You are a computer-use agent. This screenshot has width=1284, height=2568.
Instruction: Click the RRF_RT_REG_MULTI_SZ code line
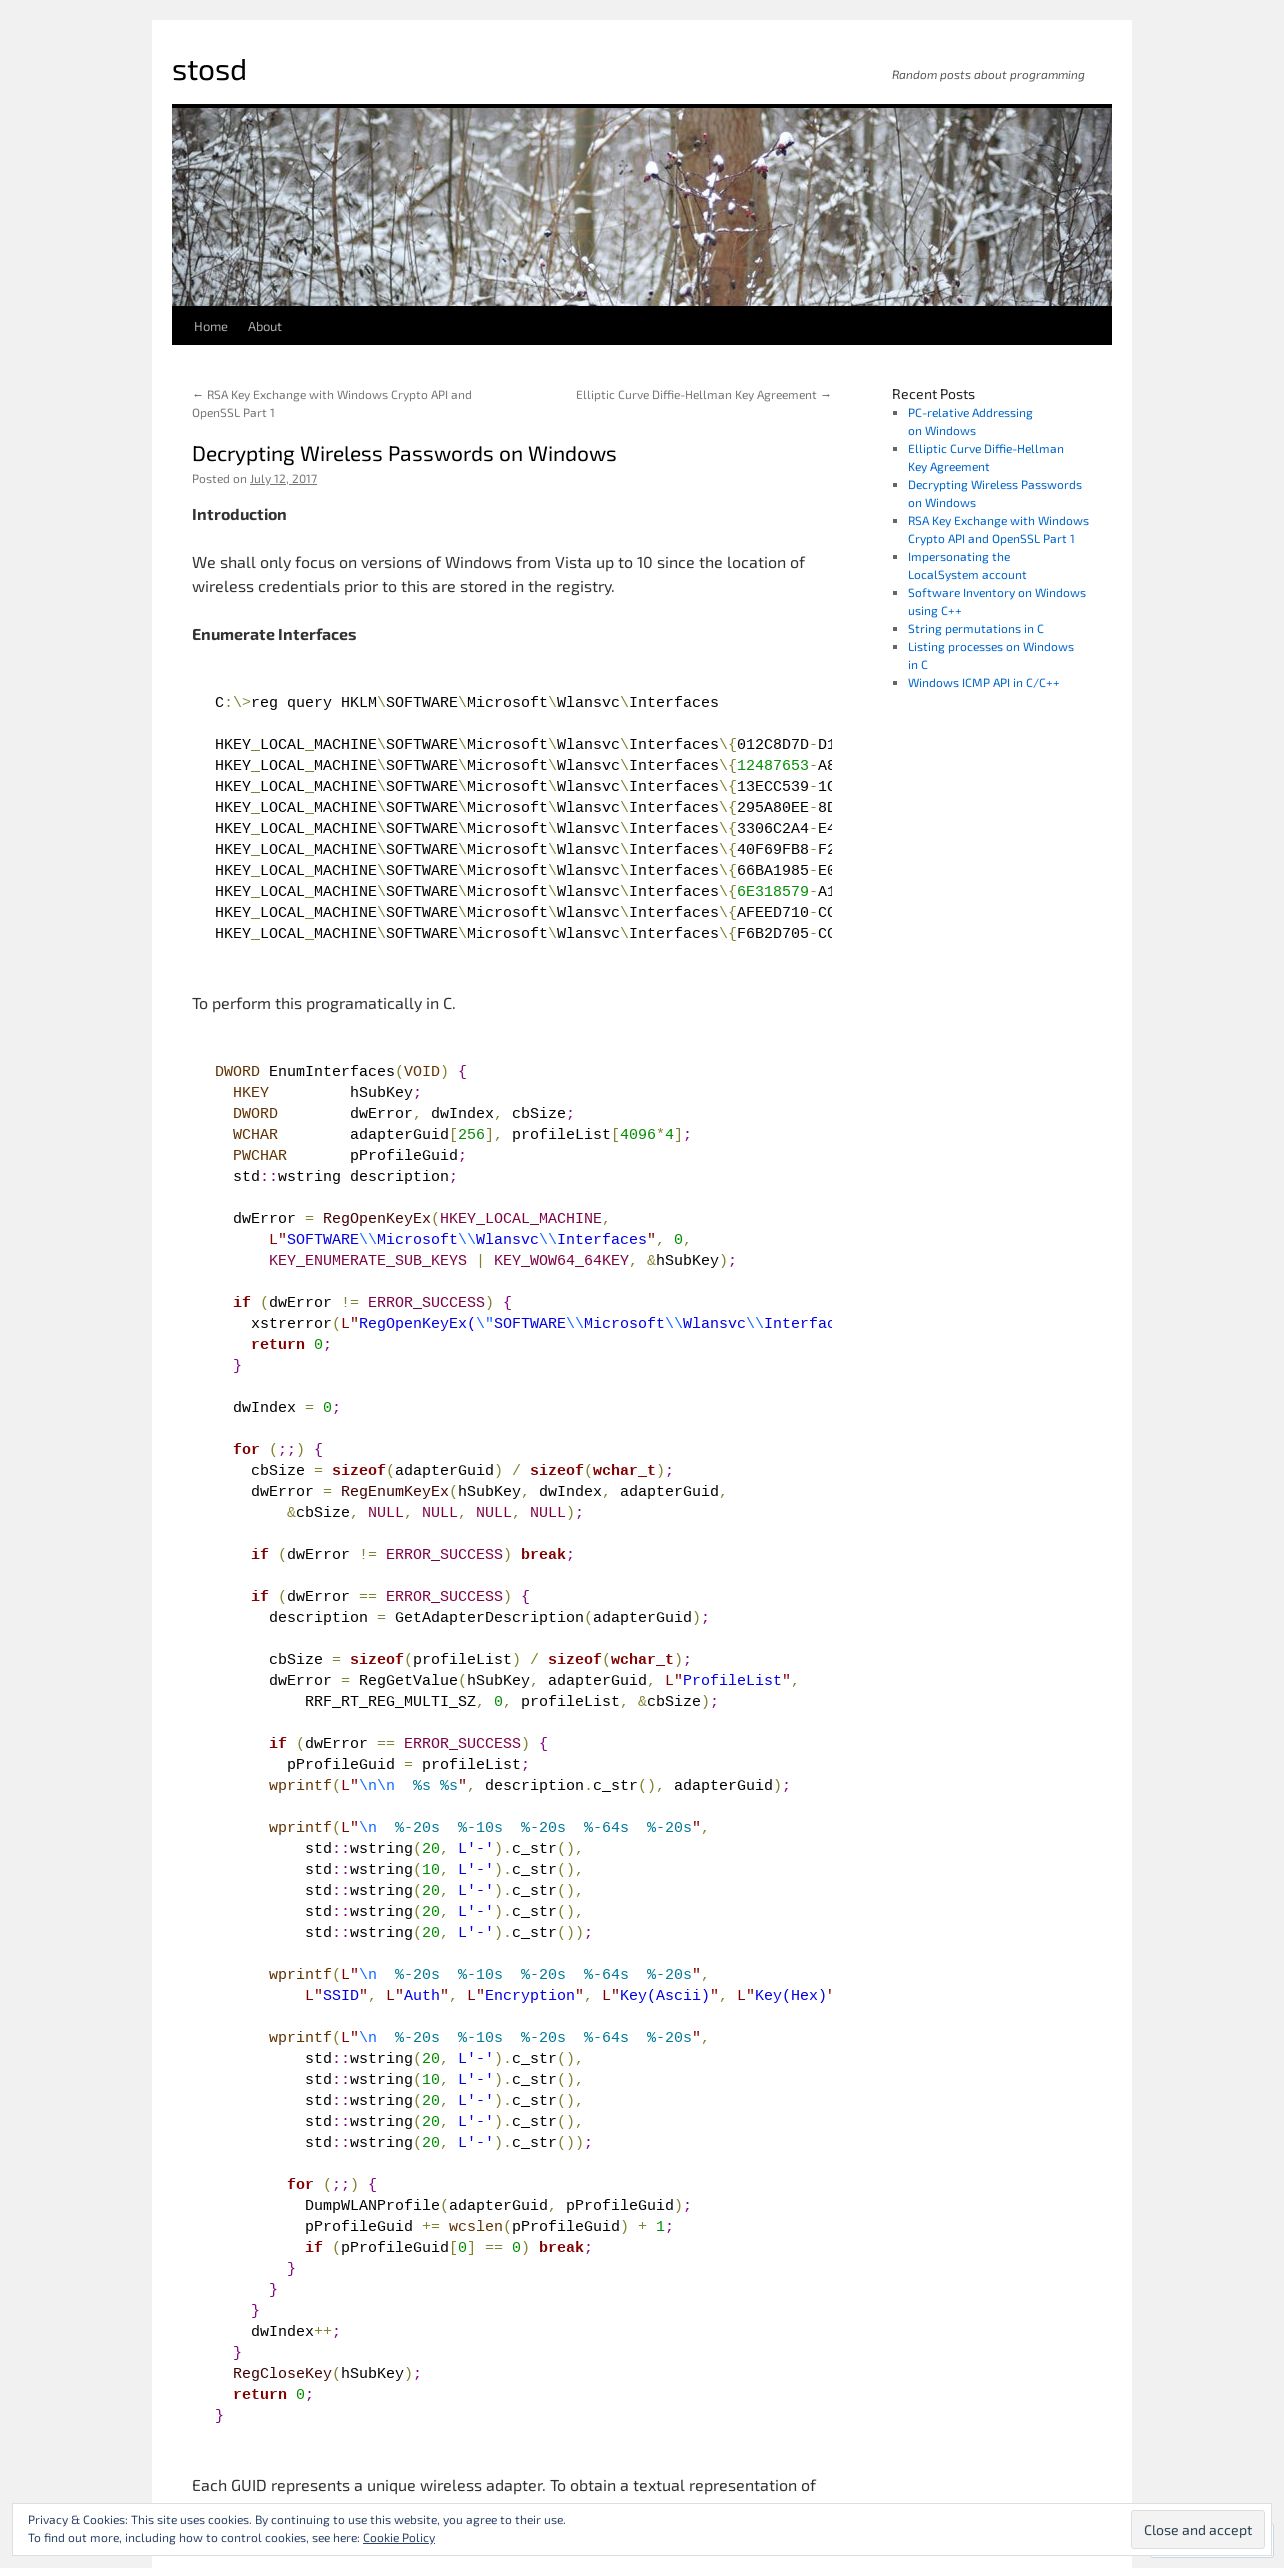512,1702
